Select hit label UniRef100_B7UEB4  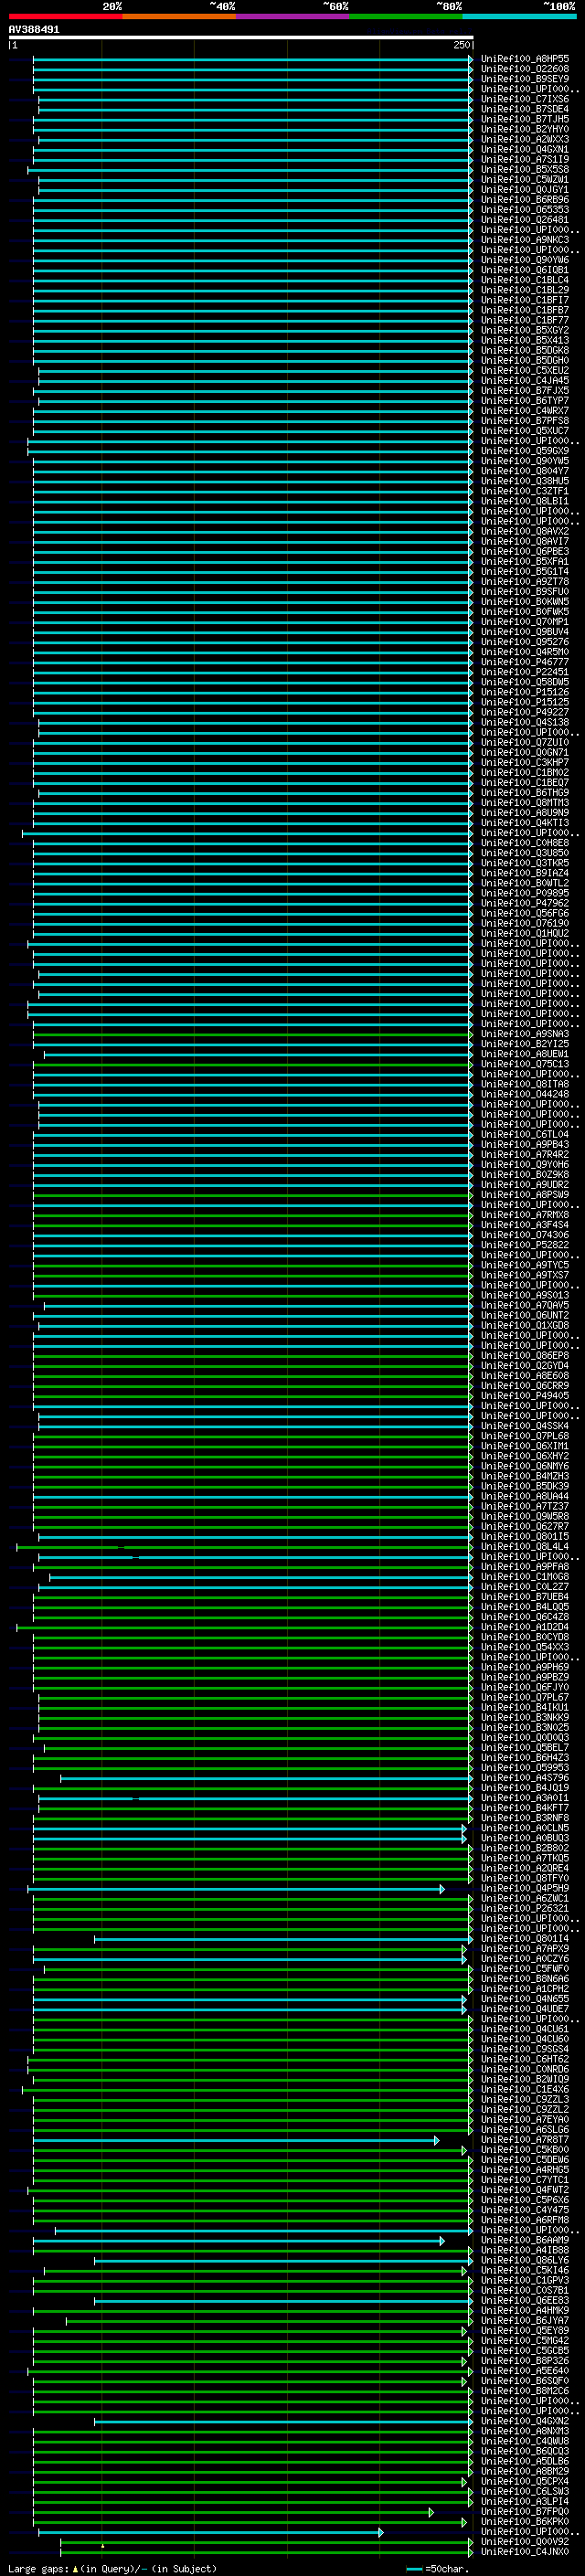525,1596
